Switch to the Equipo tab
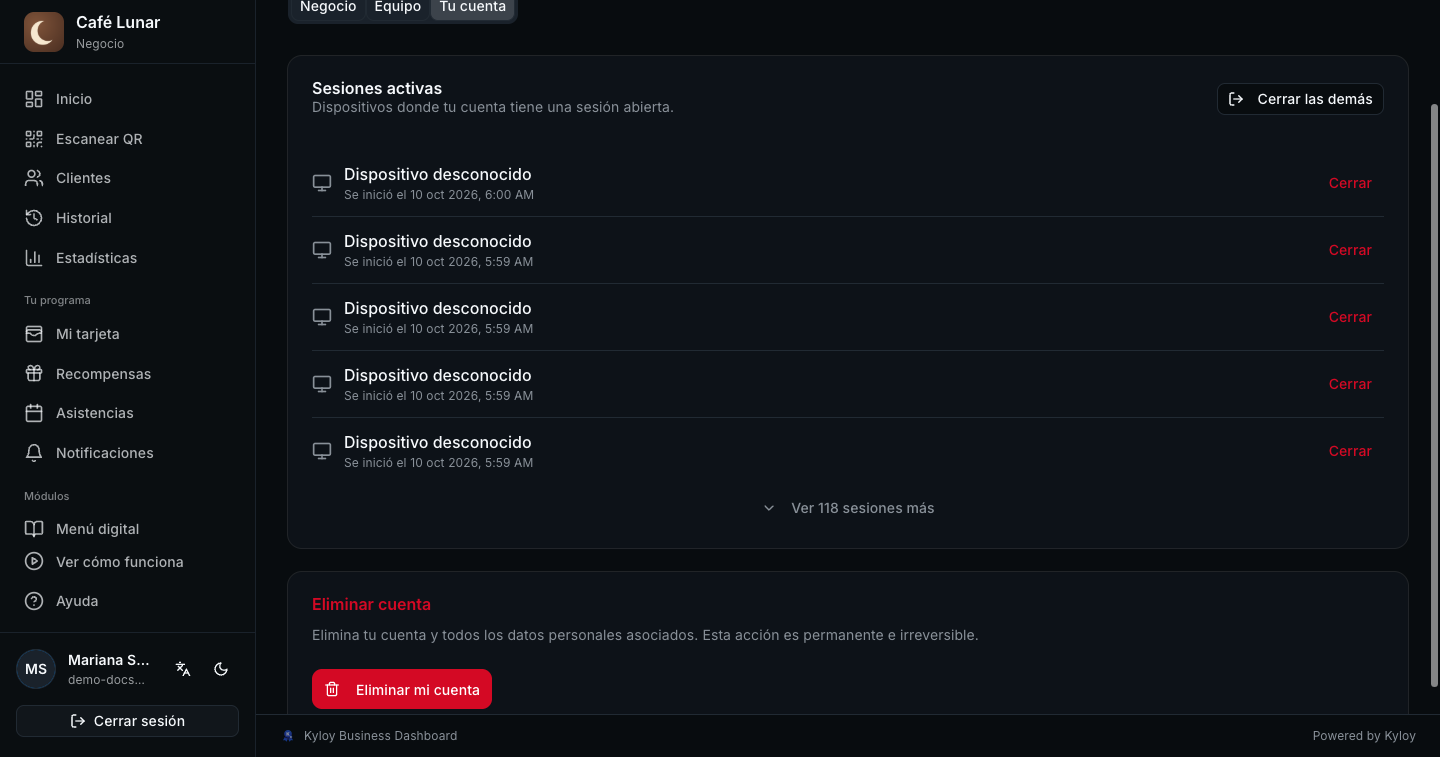Image resolution: width=1440 pixels, height=757 pixels. click(x=397, y=7)
